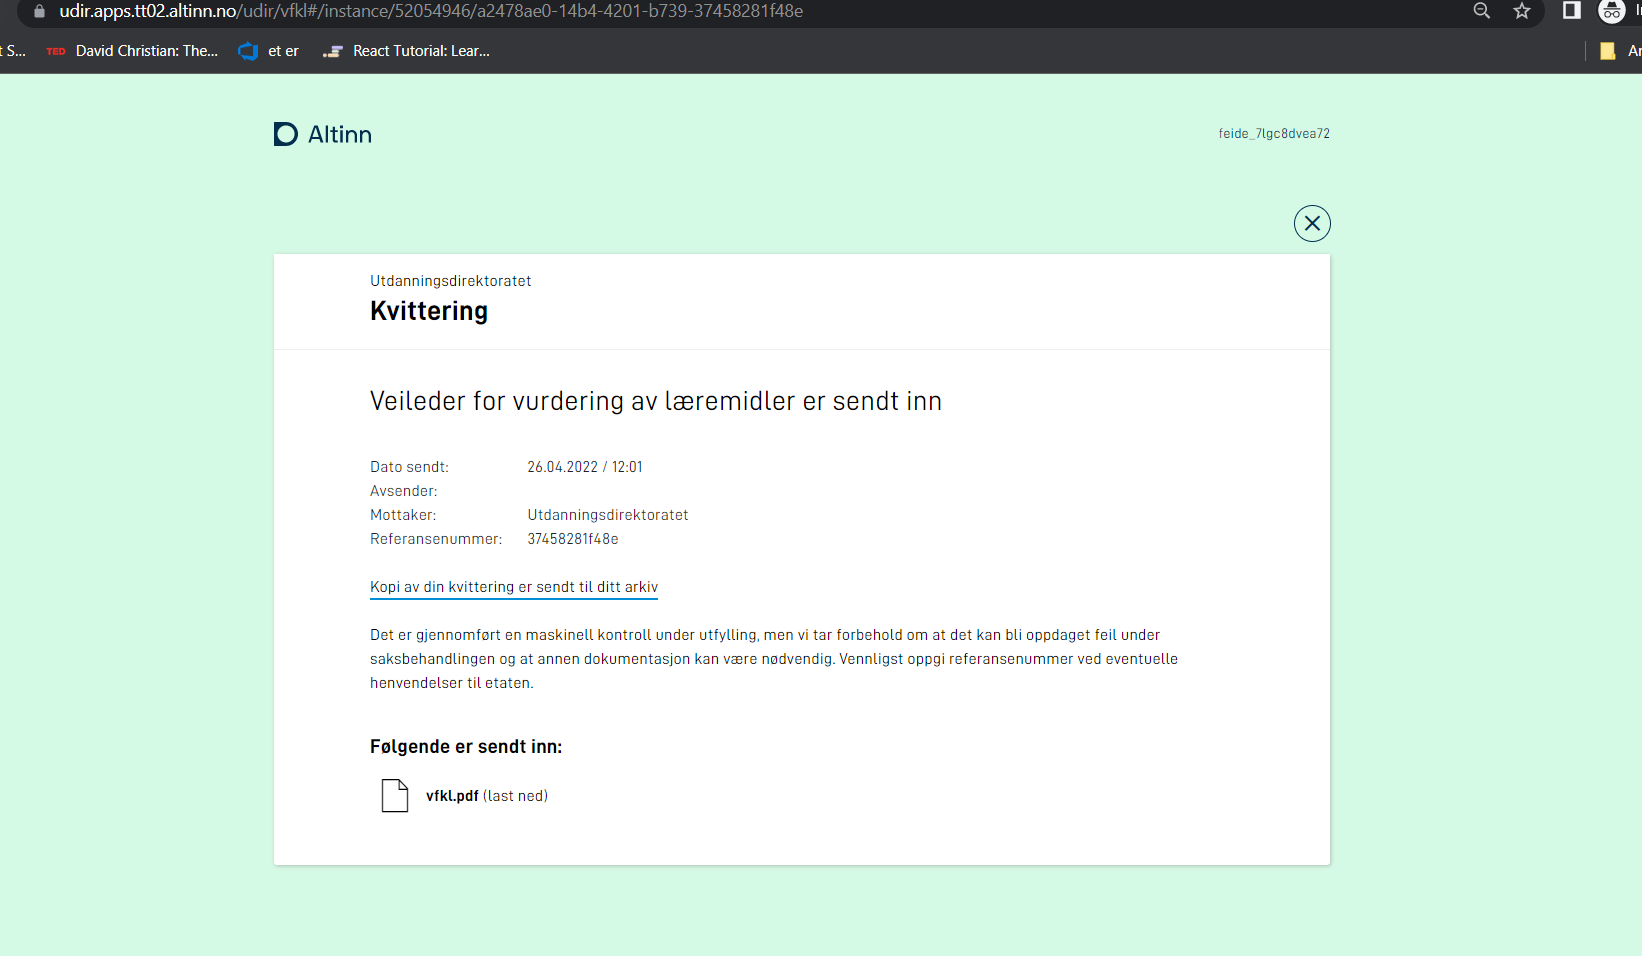Click the TED icon on the bookmarks bar

55,51
